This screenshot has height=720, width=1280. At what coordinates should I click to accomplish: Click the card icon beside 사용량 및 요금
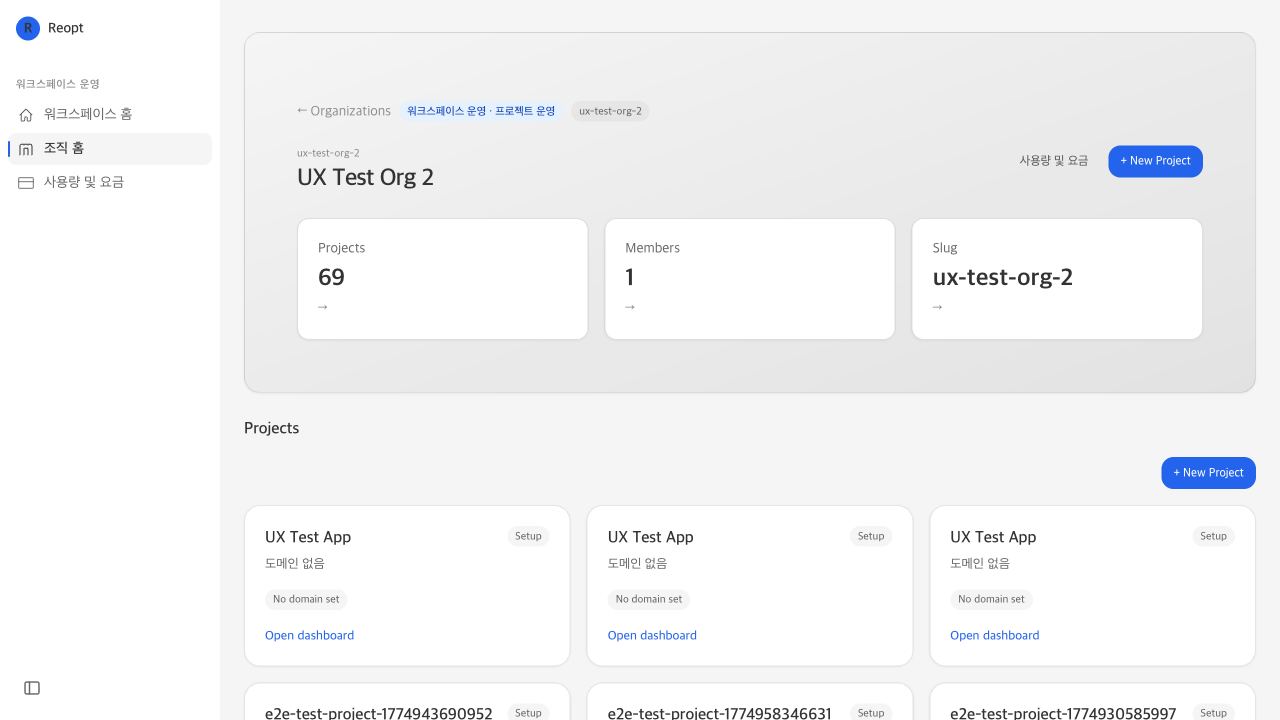(26, 183)
